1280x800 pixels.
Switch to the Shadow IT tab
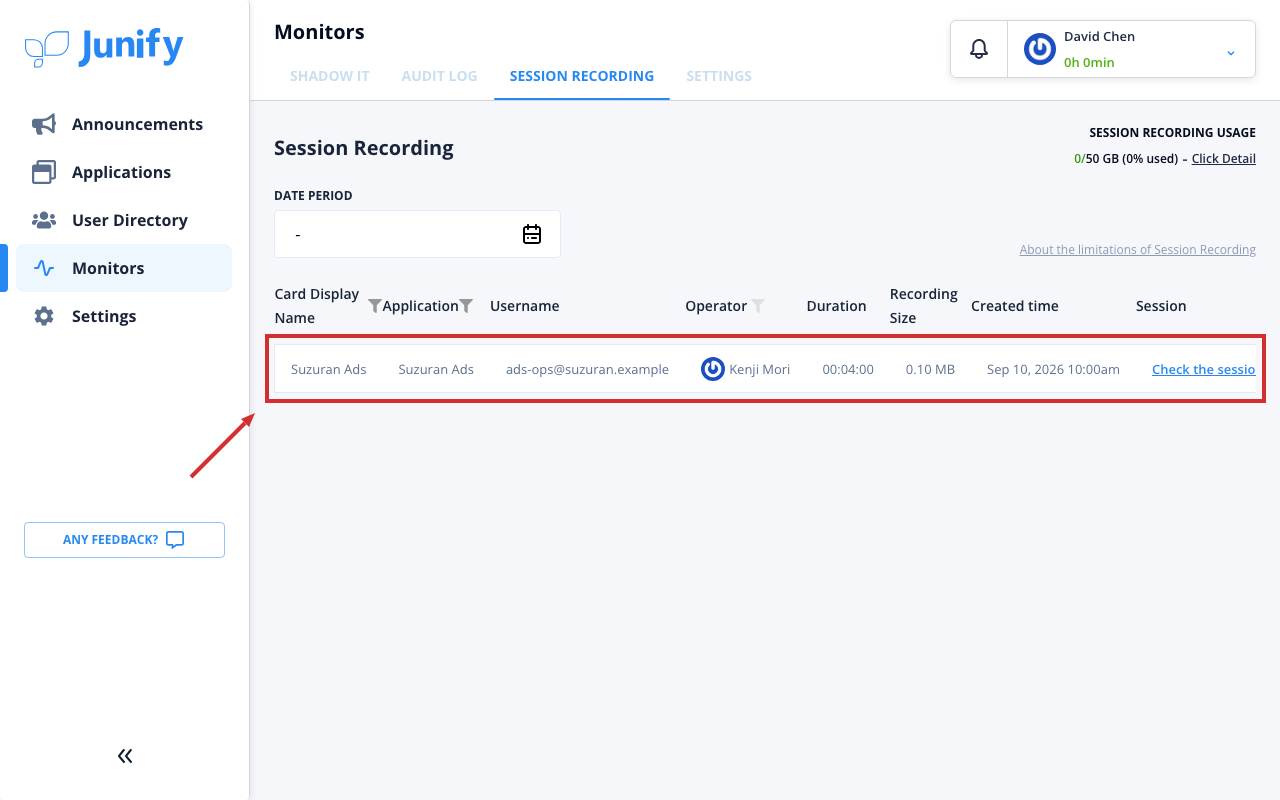[330, 76]
